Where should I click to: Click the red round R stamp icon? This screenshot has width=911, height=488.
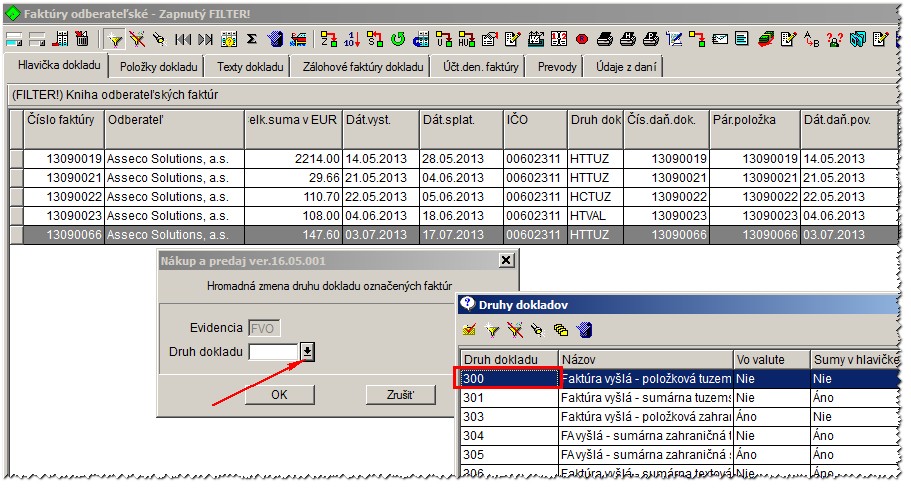tap(582, 40)
